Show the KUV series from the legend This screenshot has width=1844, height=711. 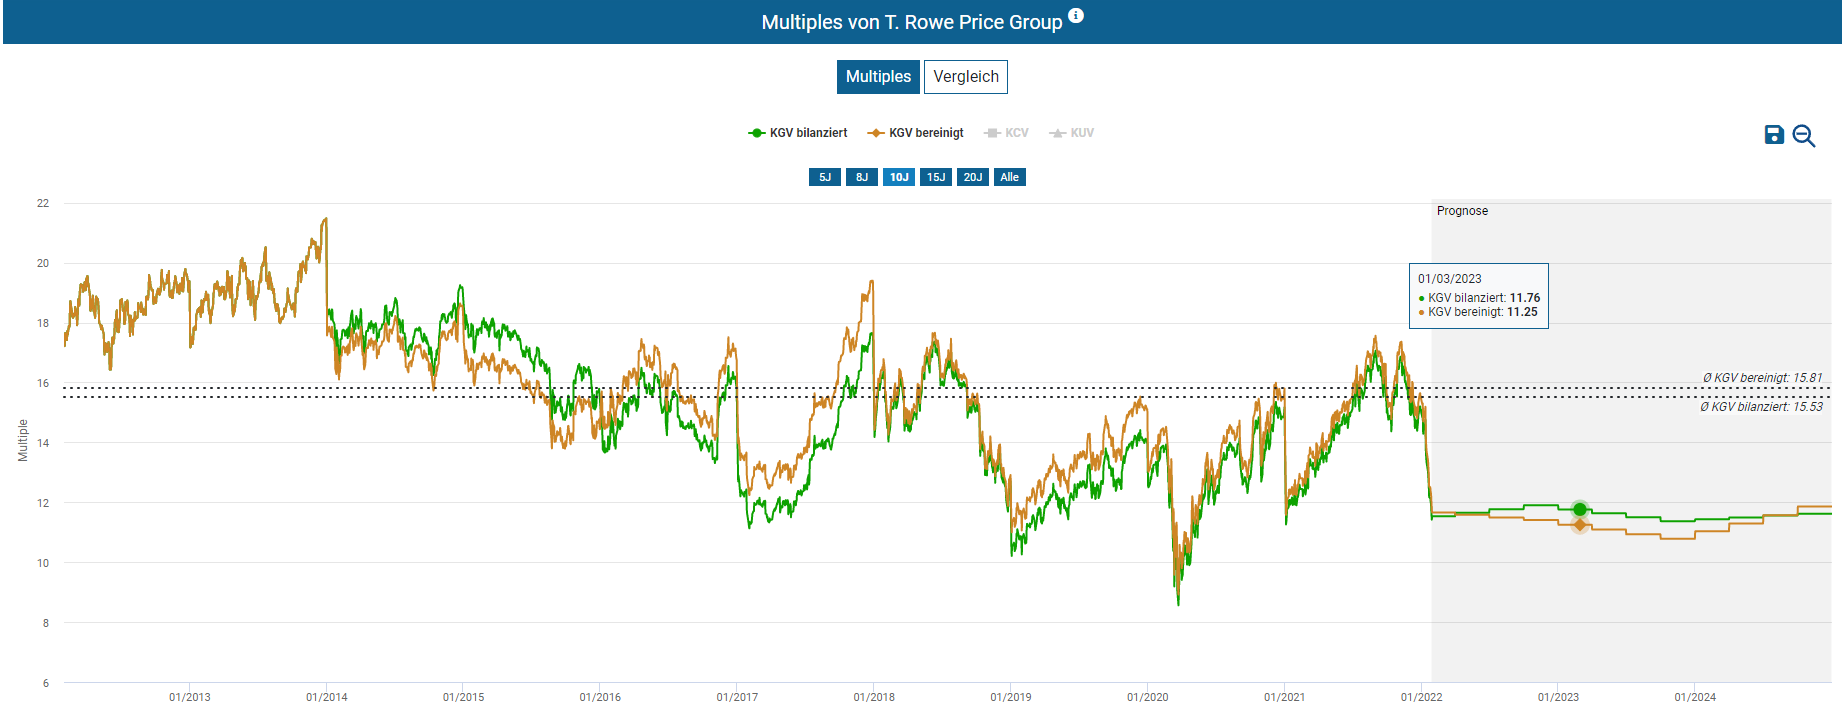point(1072,133)
